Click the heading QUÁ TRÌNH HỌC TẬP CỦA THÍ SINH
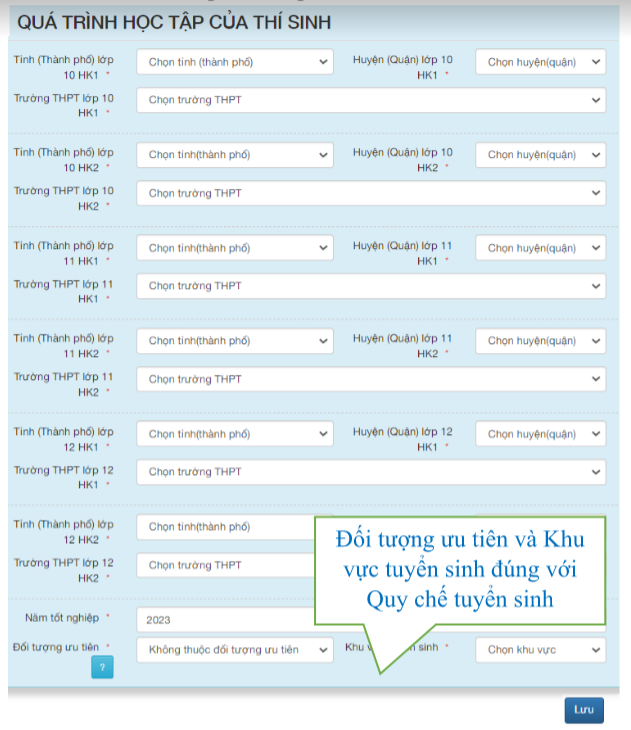This screenshot has height=730, width=631. click(174, 22)
